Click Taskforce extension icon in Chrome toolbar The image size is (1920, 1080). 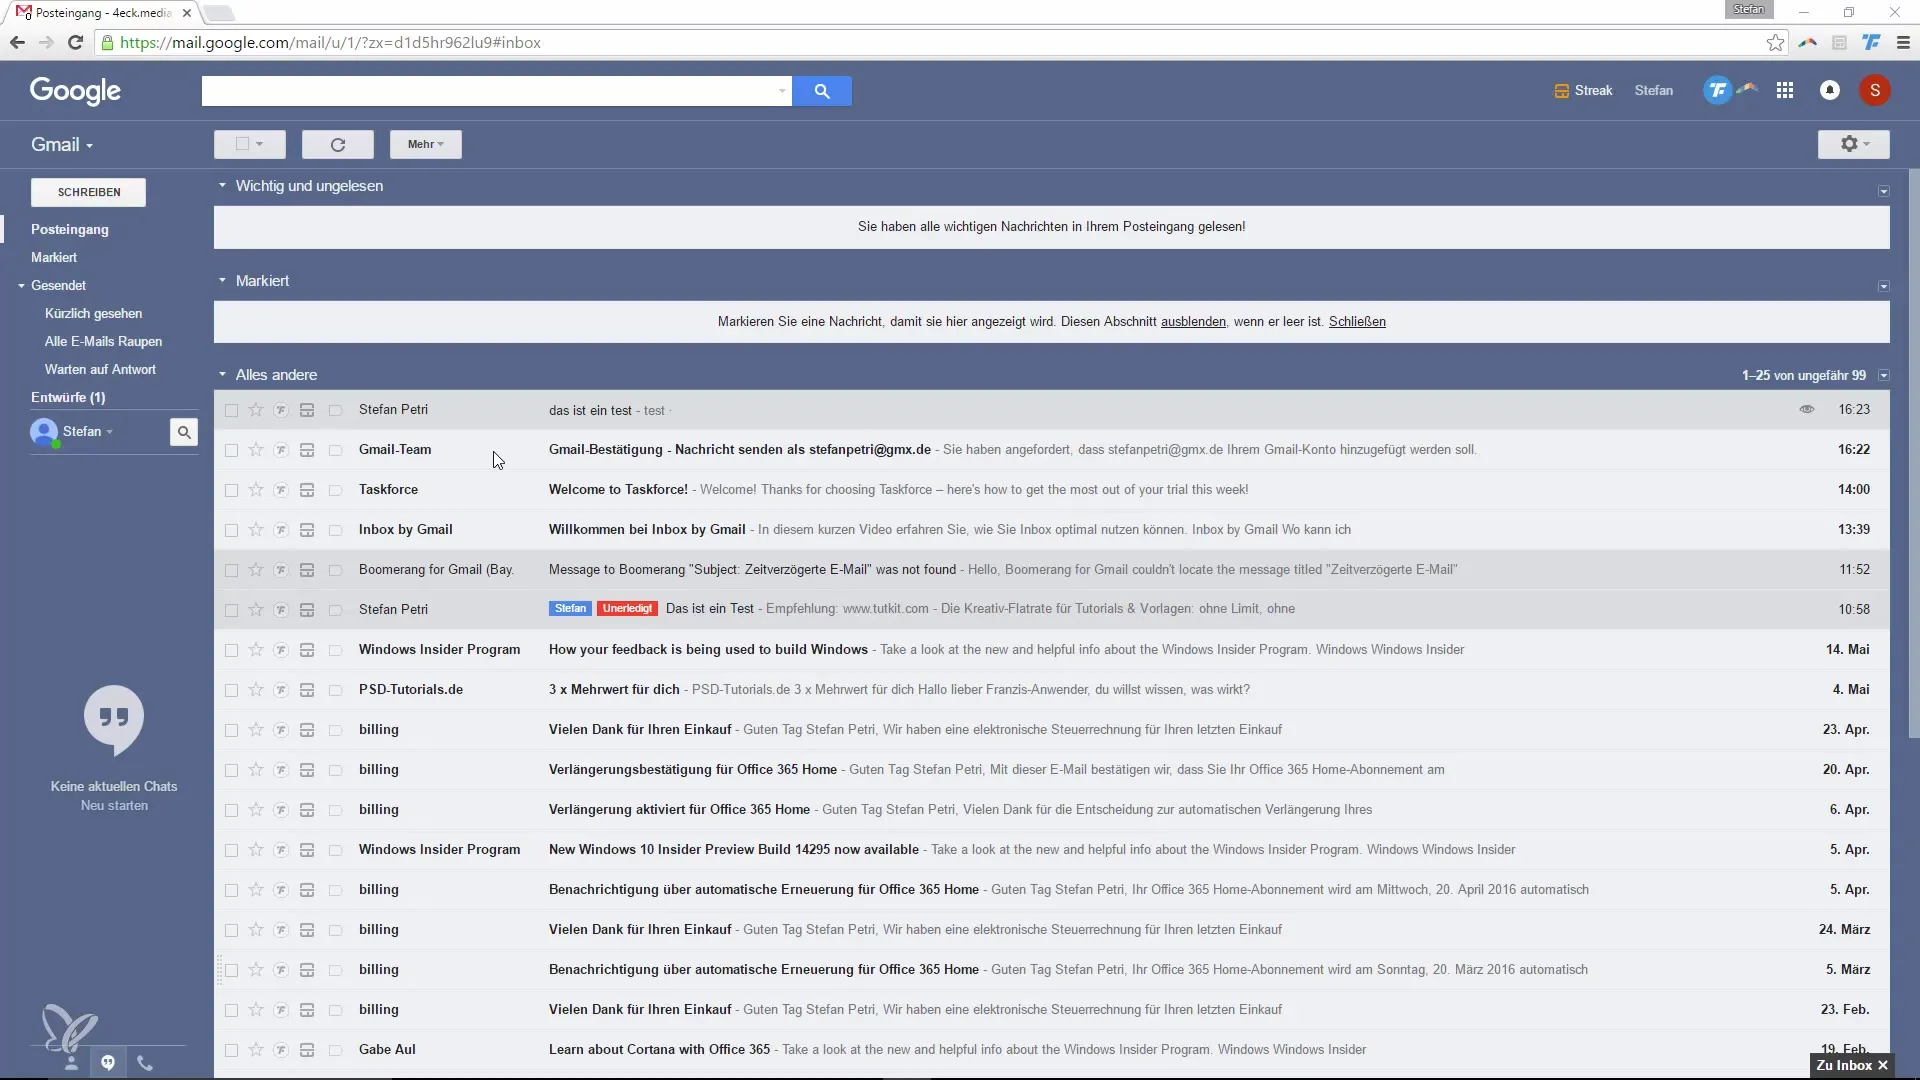point(1871,43)
